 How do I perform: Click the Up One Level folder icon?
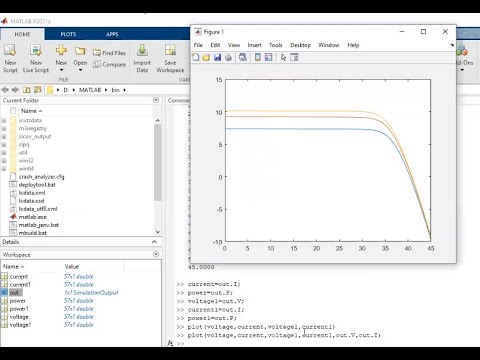(x=27, y=90)
